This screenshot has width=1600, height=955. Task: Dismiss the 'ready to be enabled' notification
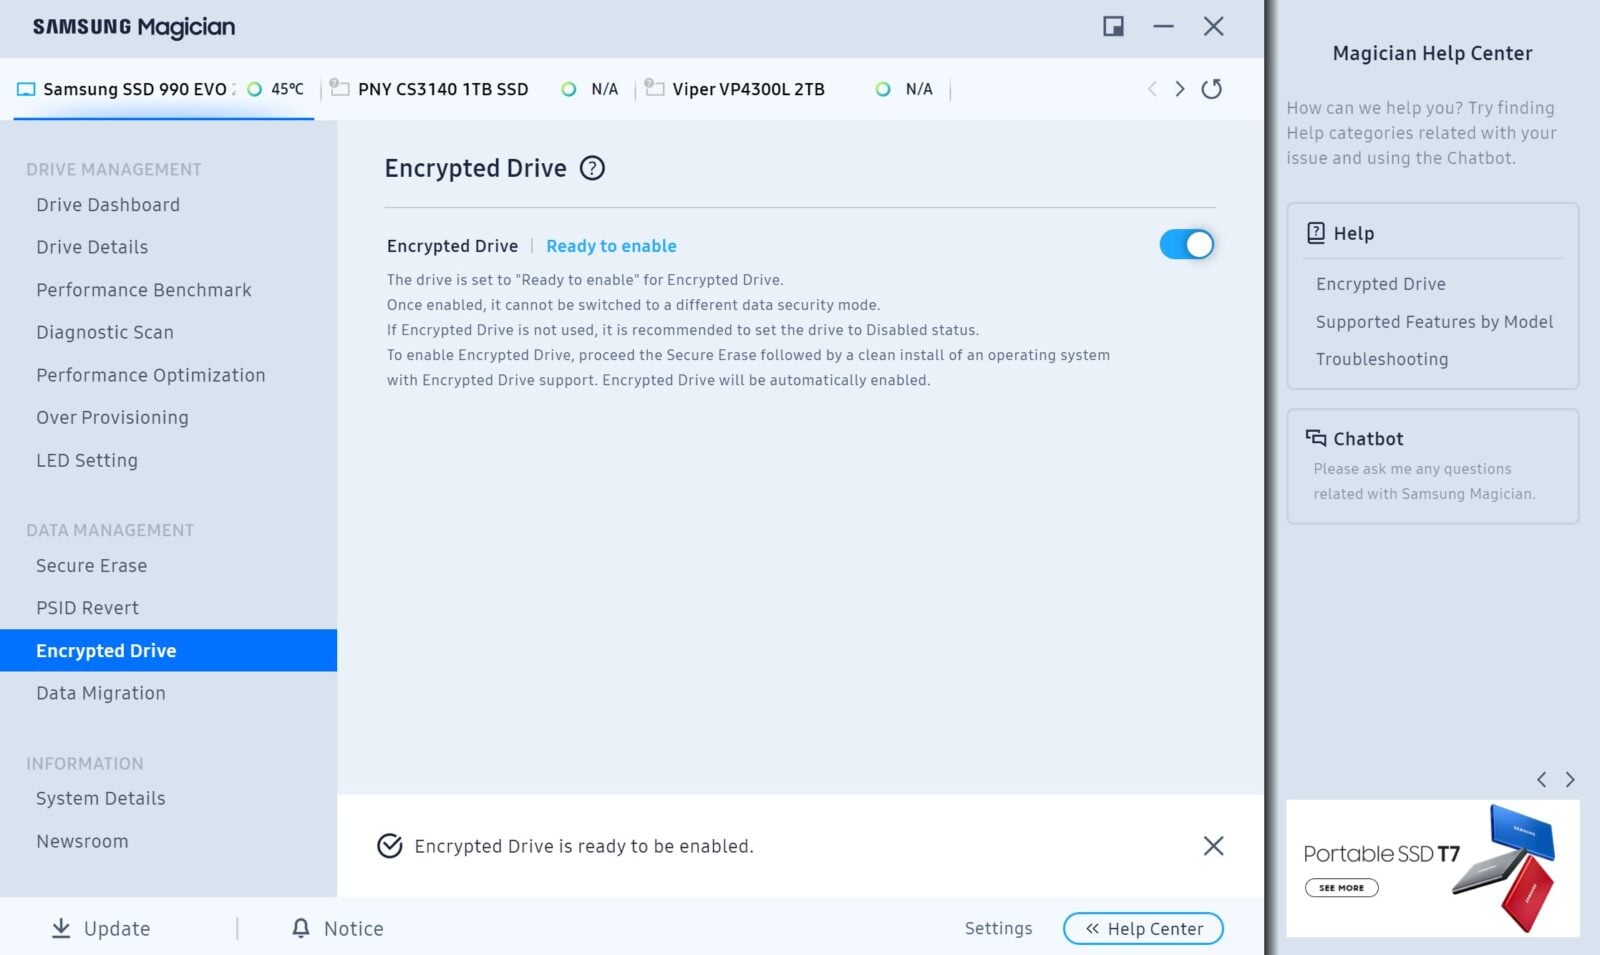1213,846
